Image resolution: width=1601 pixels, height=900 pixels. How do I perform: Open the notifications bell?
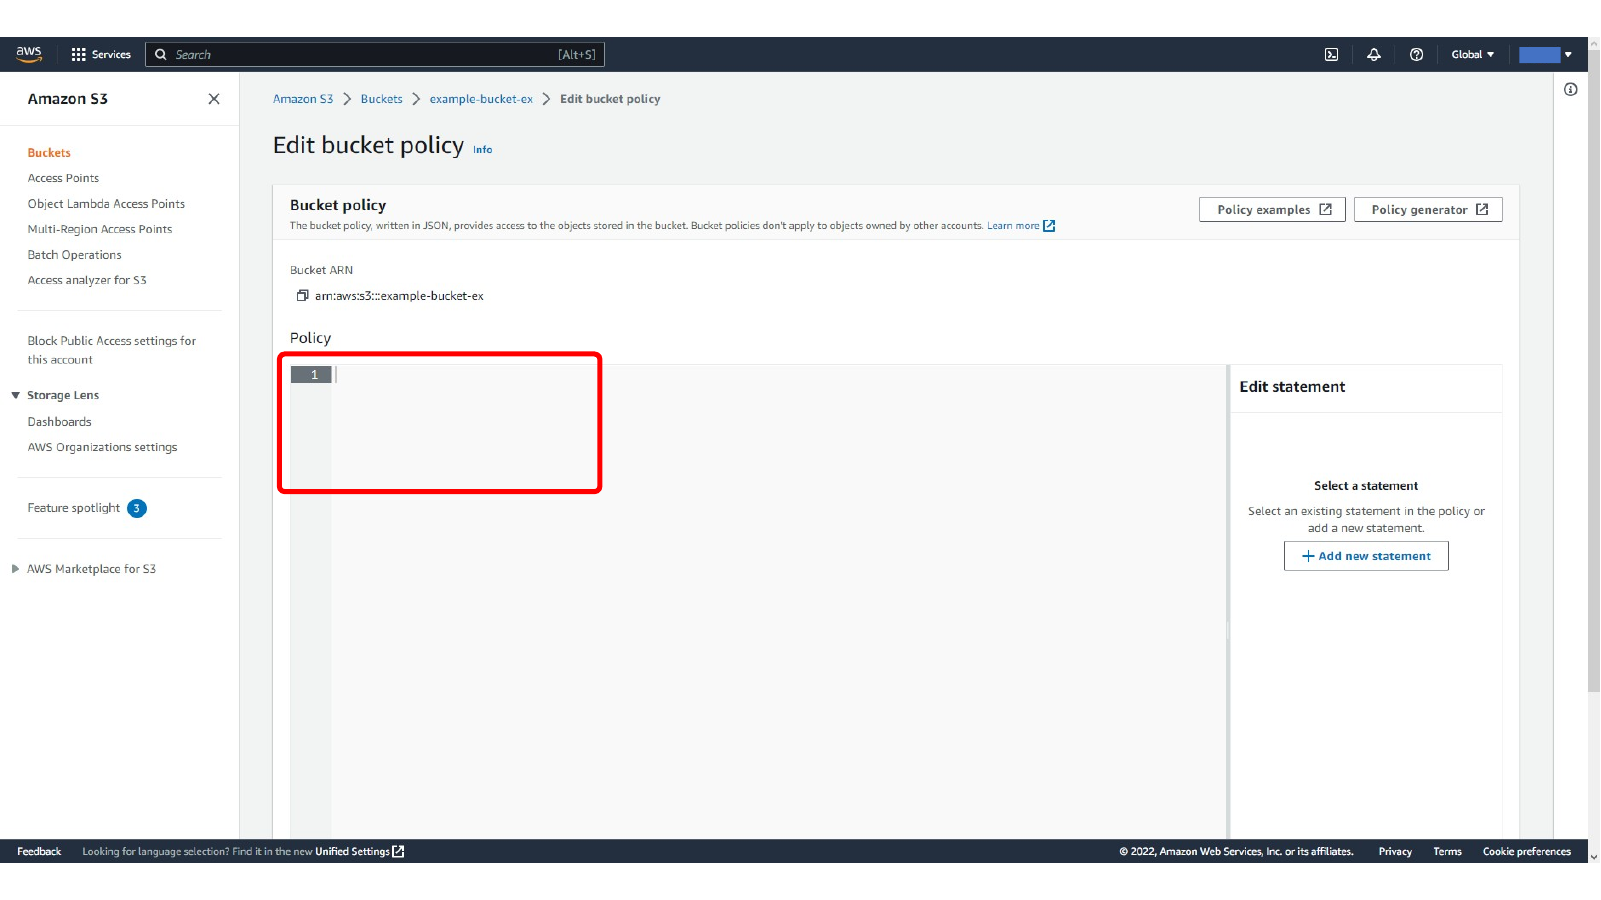click(x=1374, y=54)
